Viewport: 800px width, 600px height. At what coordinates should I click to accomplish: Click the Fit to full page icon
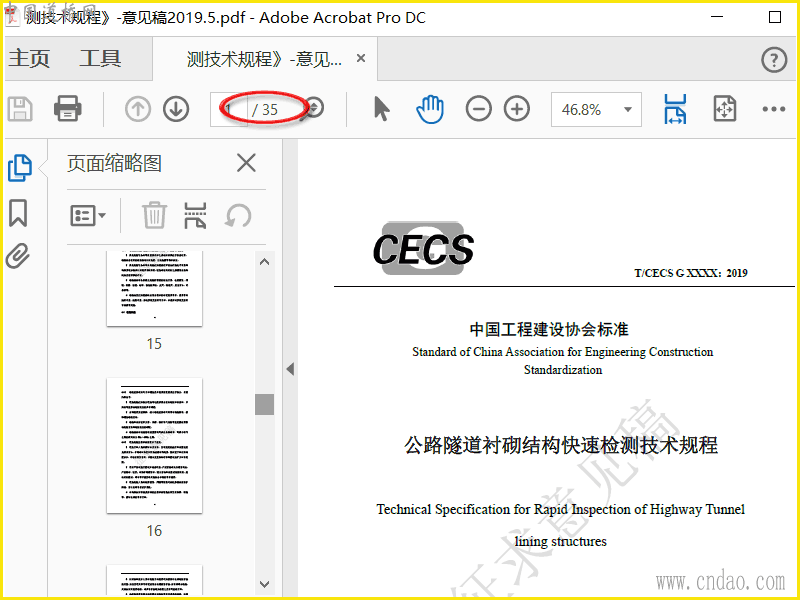725,109
